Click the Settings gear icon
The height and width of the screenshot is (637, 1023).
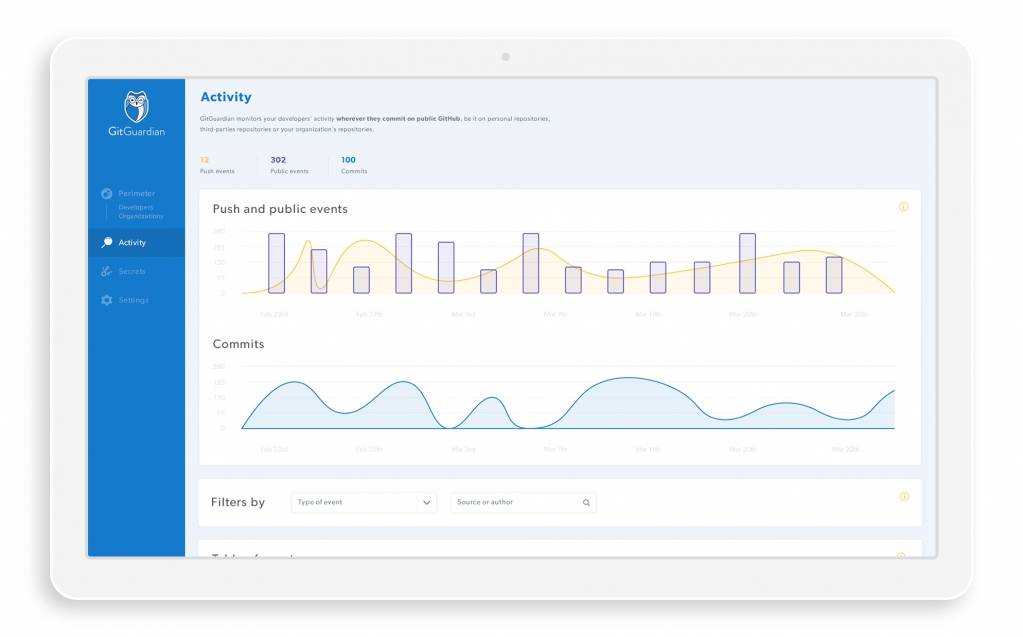[107, 300]
